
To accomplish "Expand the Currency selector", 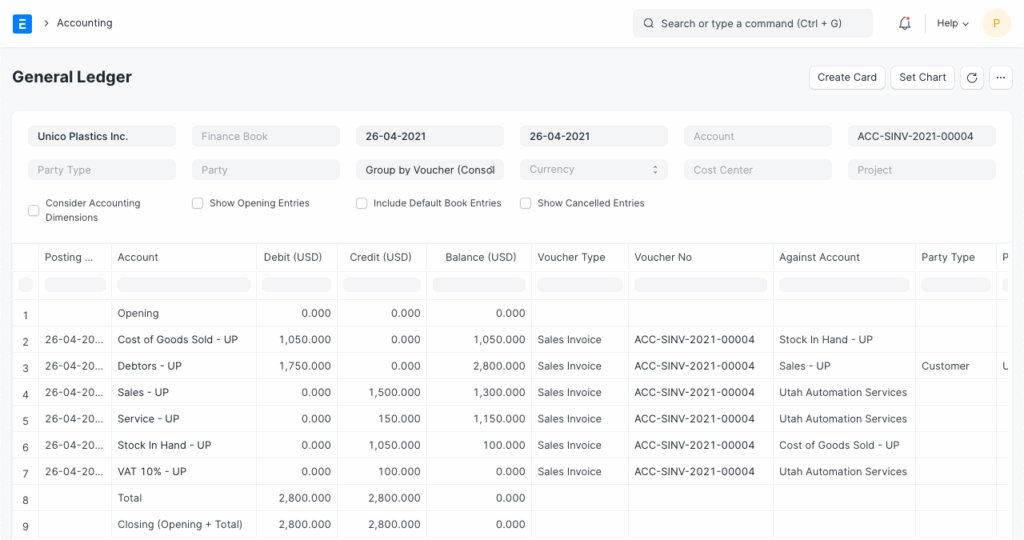I will [x=593, y=170].
